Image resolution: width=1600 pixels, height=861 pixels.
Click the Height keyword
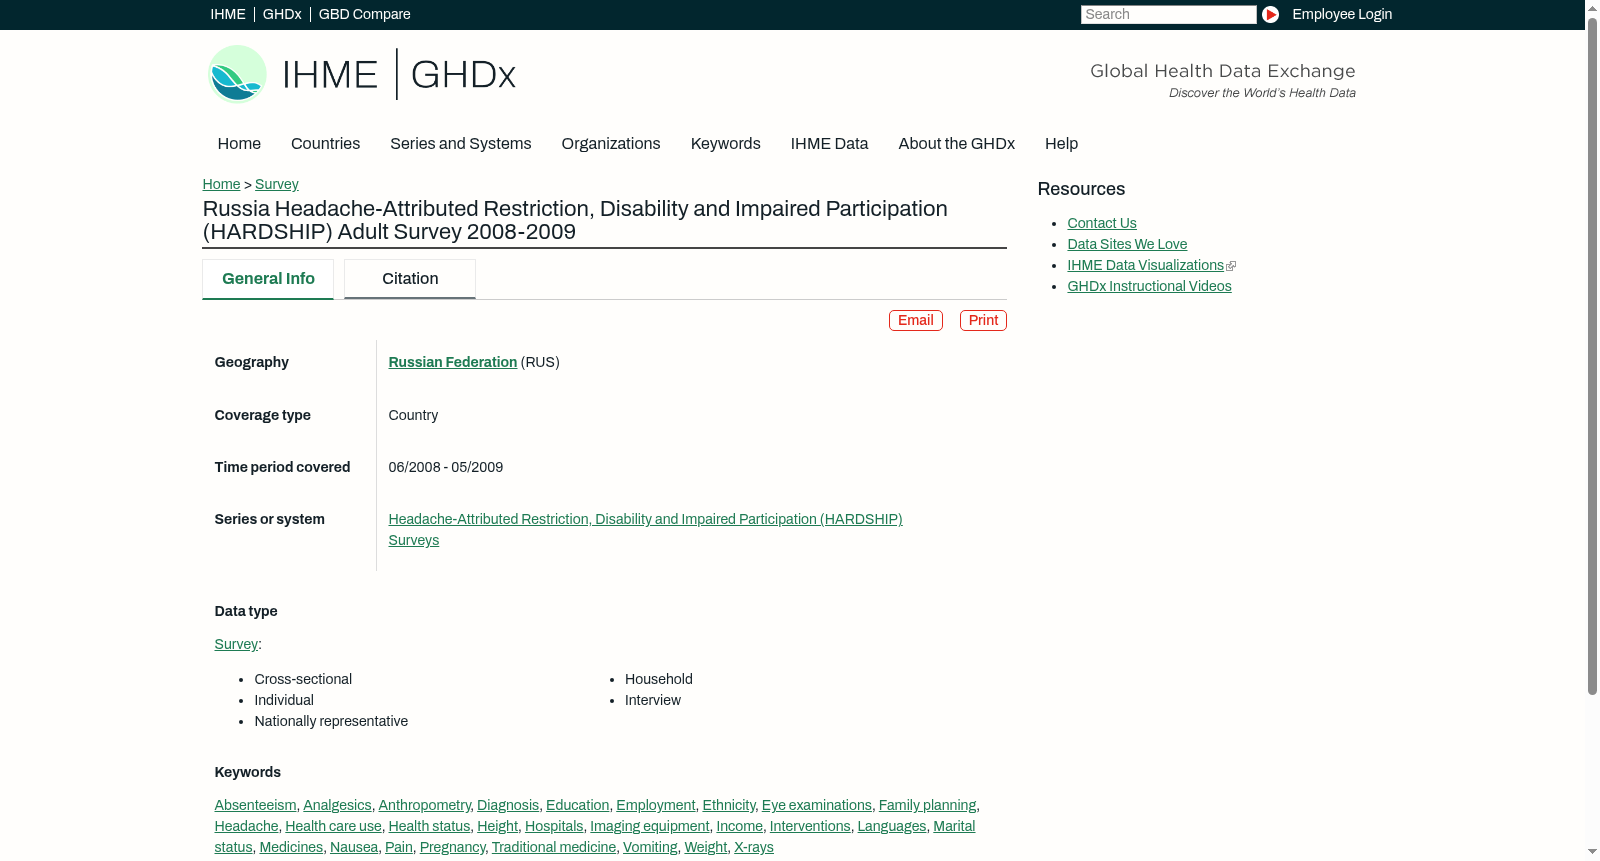click(x=497, y=827)
